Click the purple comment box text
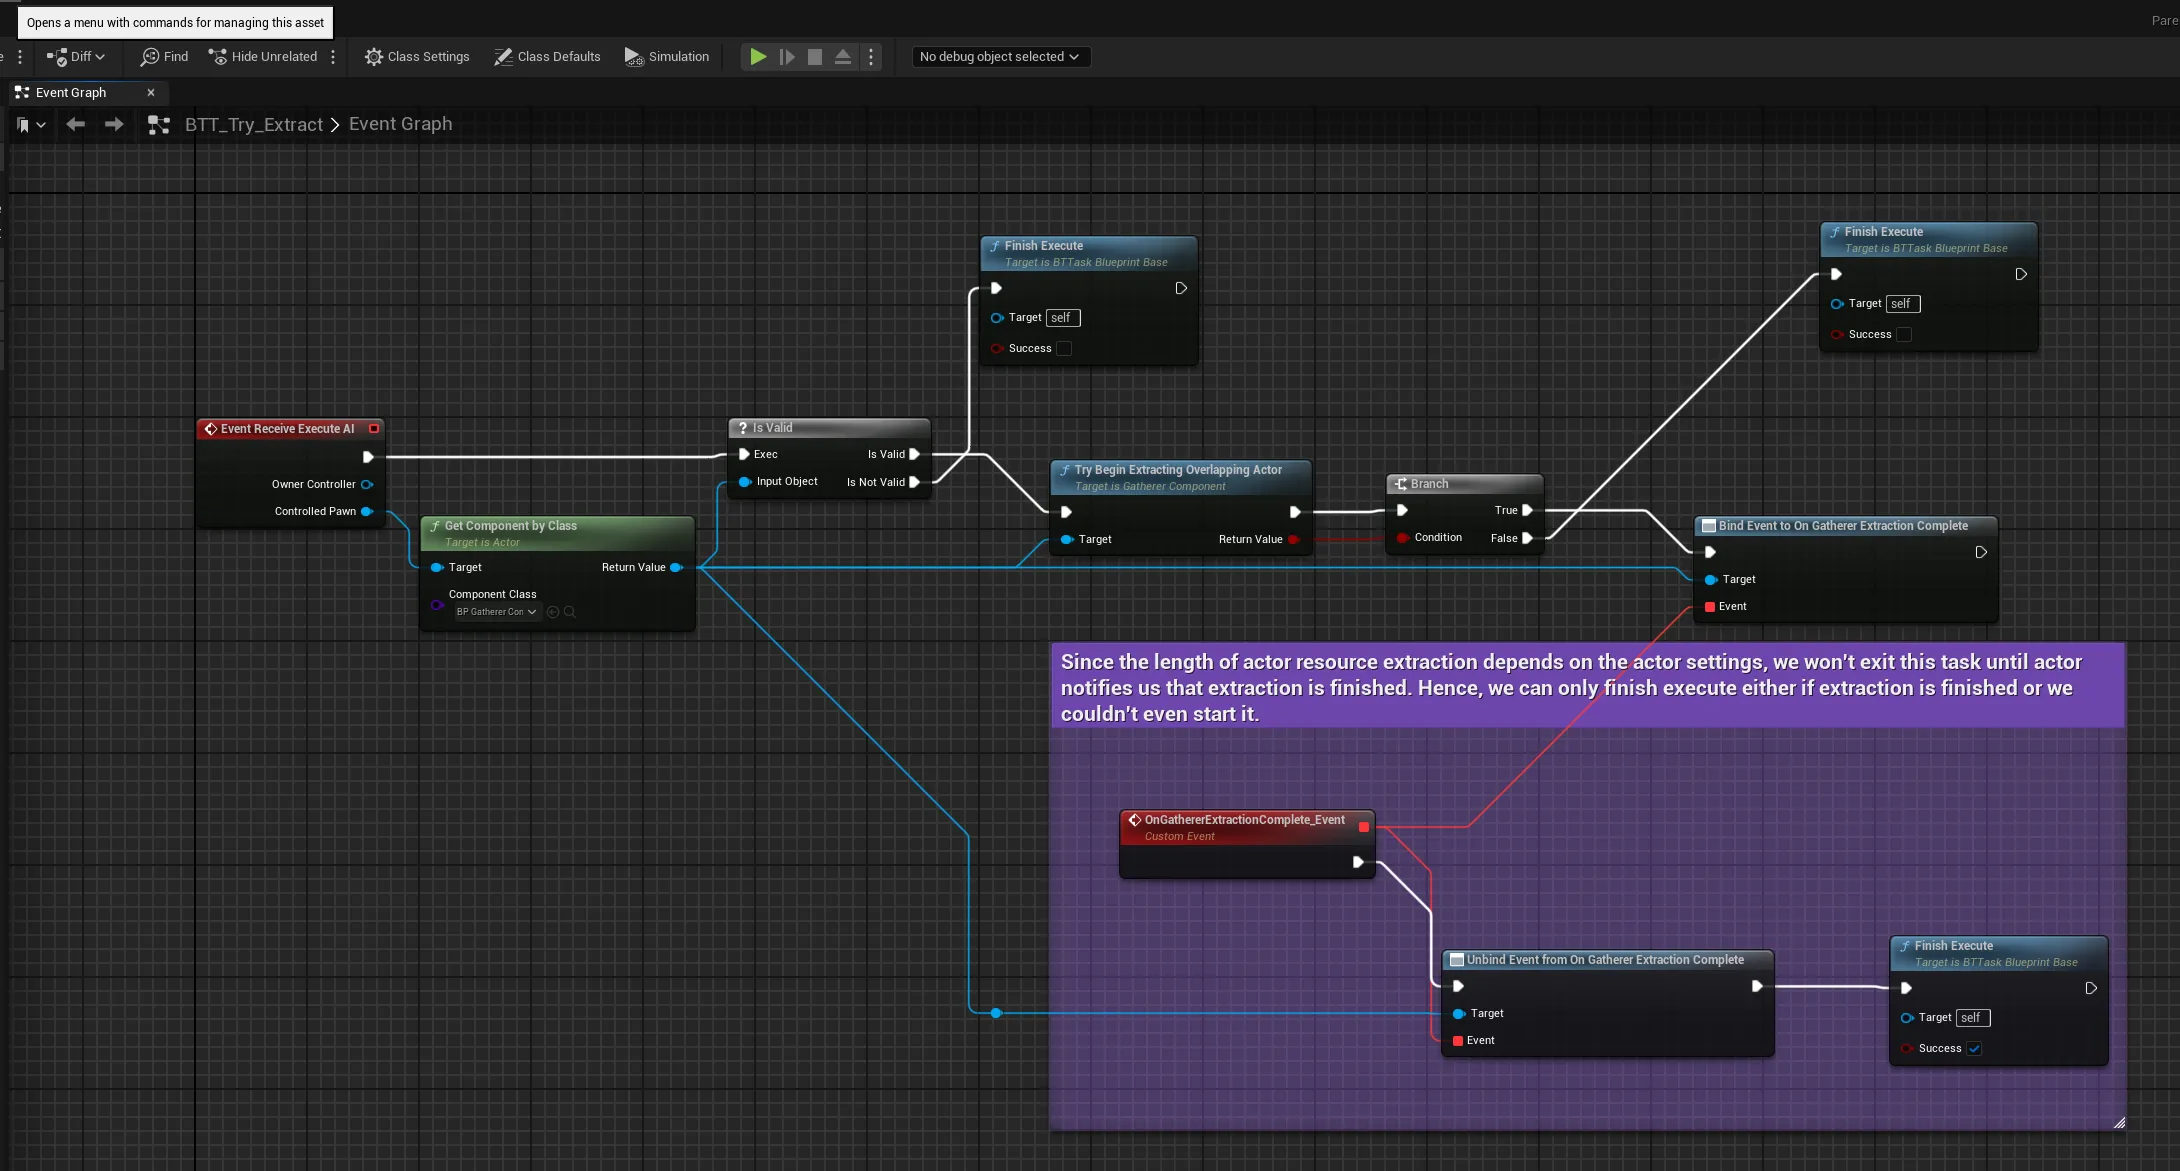 coord(1571,688)
